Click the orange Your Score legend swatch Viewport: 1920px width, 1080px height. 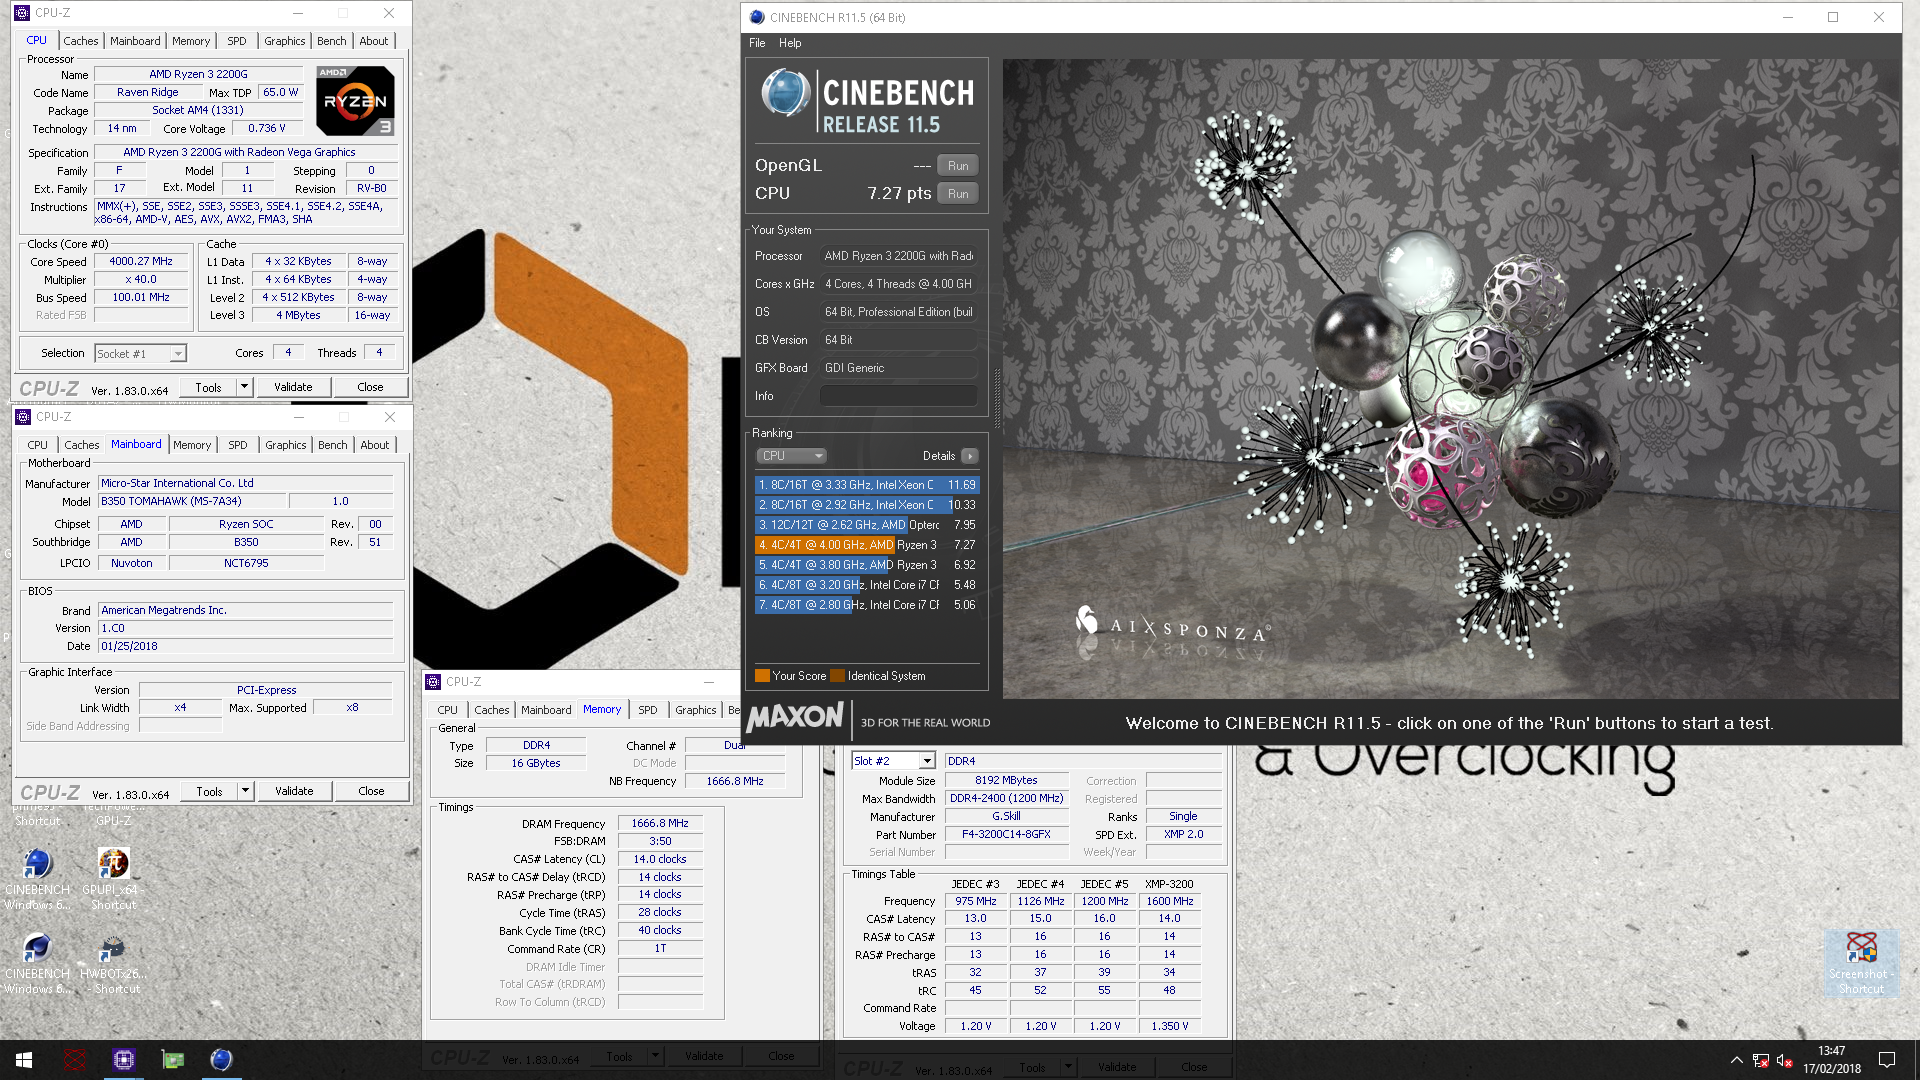point(762,676)
